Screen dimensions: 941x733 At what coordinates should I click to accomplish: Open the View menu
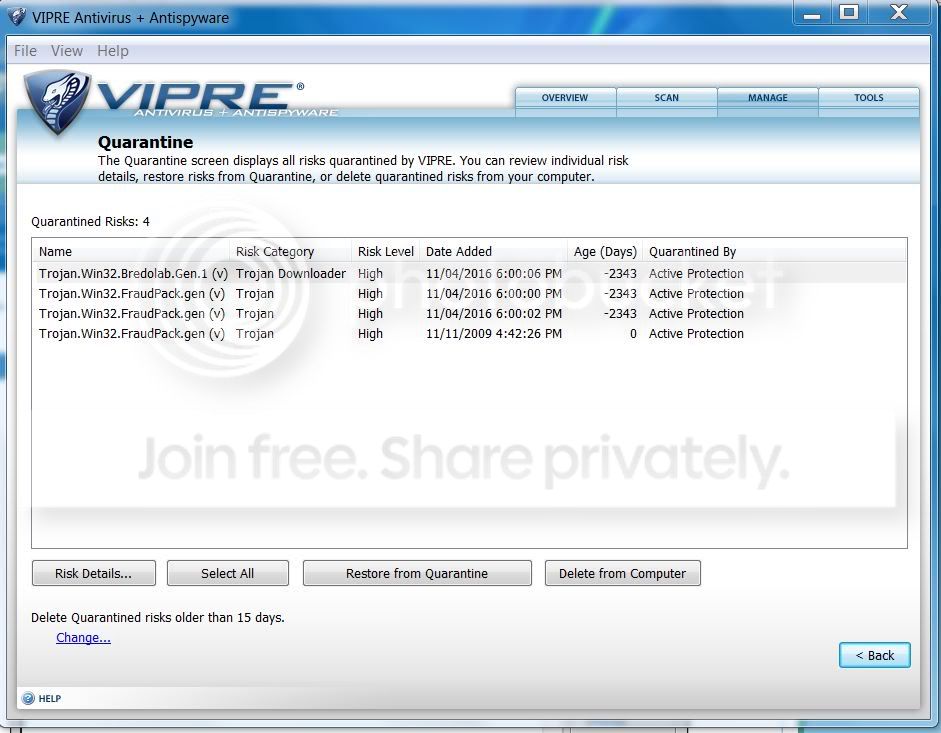coord(67,51)
